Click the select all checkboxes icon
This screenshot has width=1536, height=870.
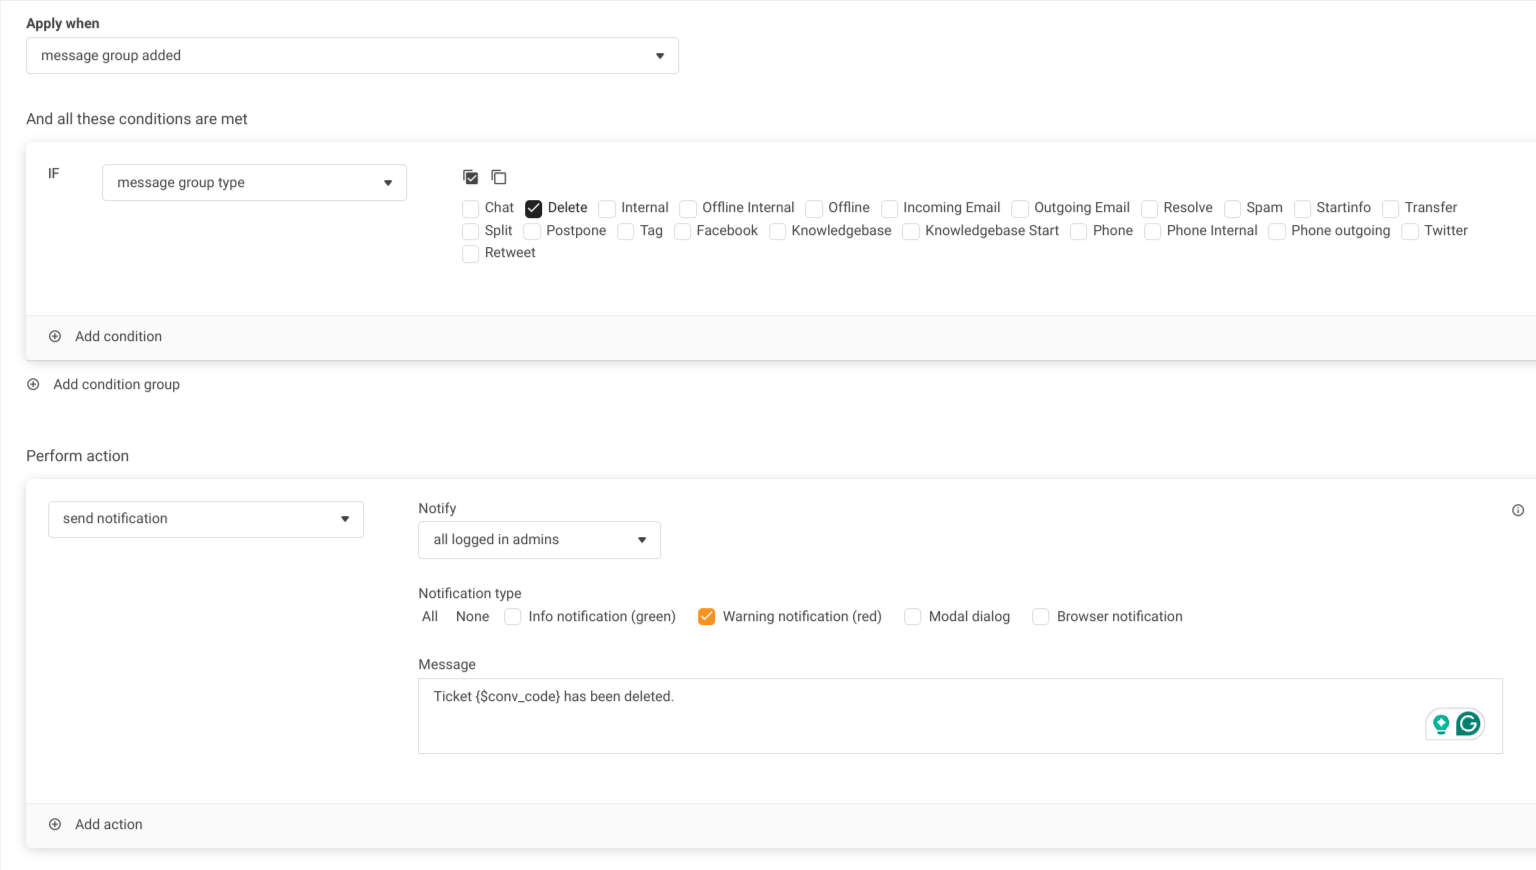[x=471, y=178]
